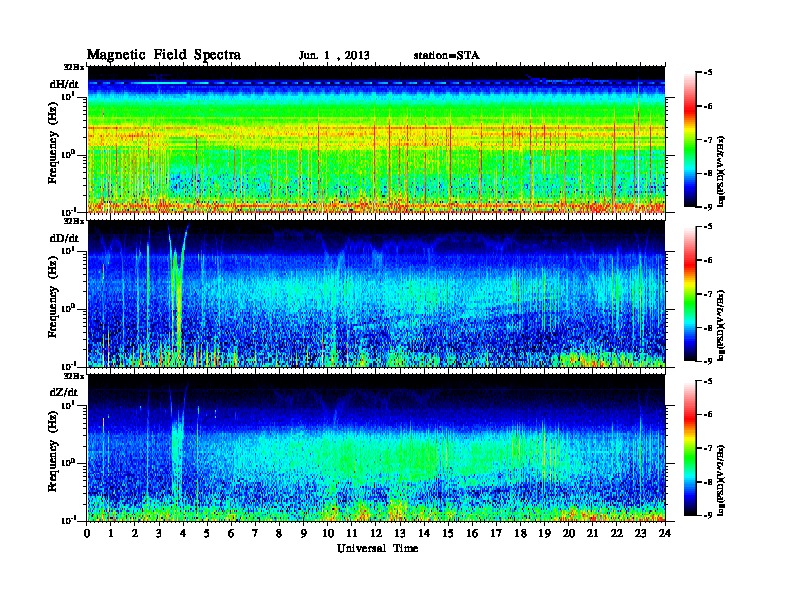Click hour "16" on the Universal Time axis
This screenshot has width=792, height=612.
tap(472, 534)
